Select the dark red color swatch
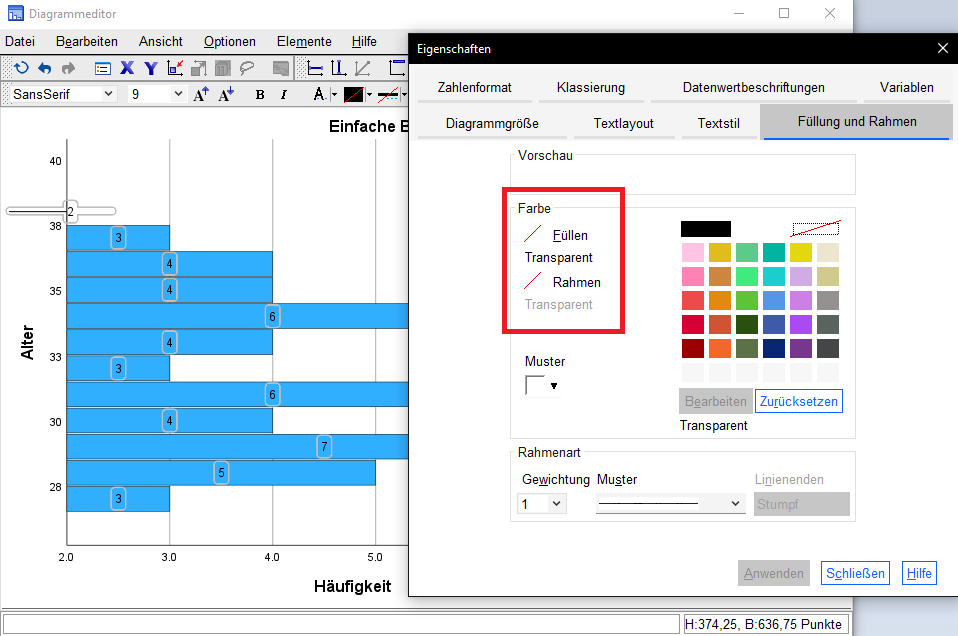Image resolution: width=958 pixels, height=636 pixels. click(694, 350)
